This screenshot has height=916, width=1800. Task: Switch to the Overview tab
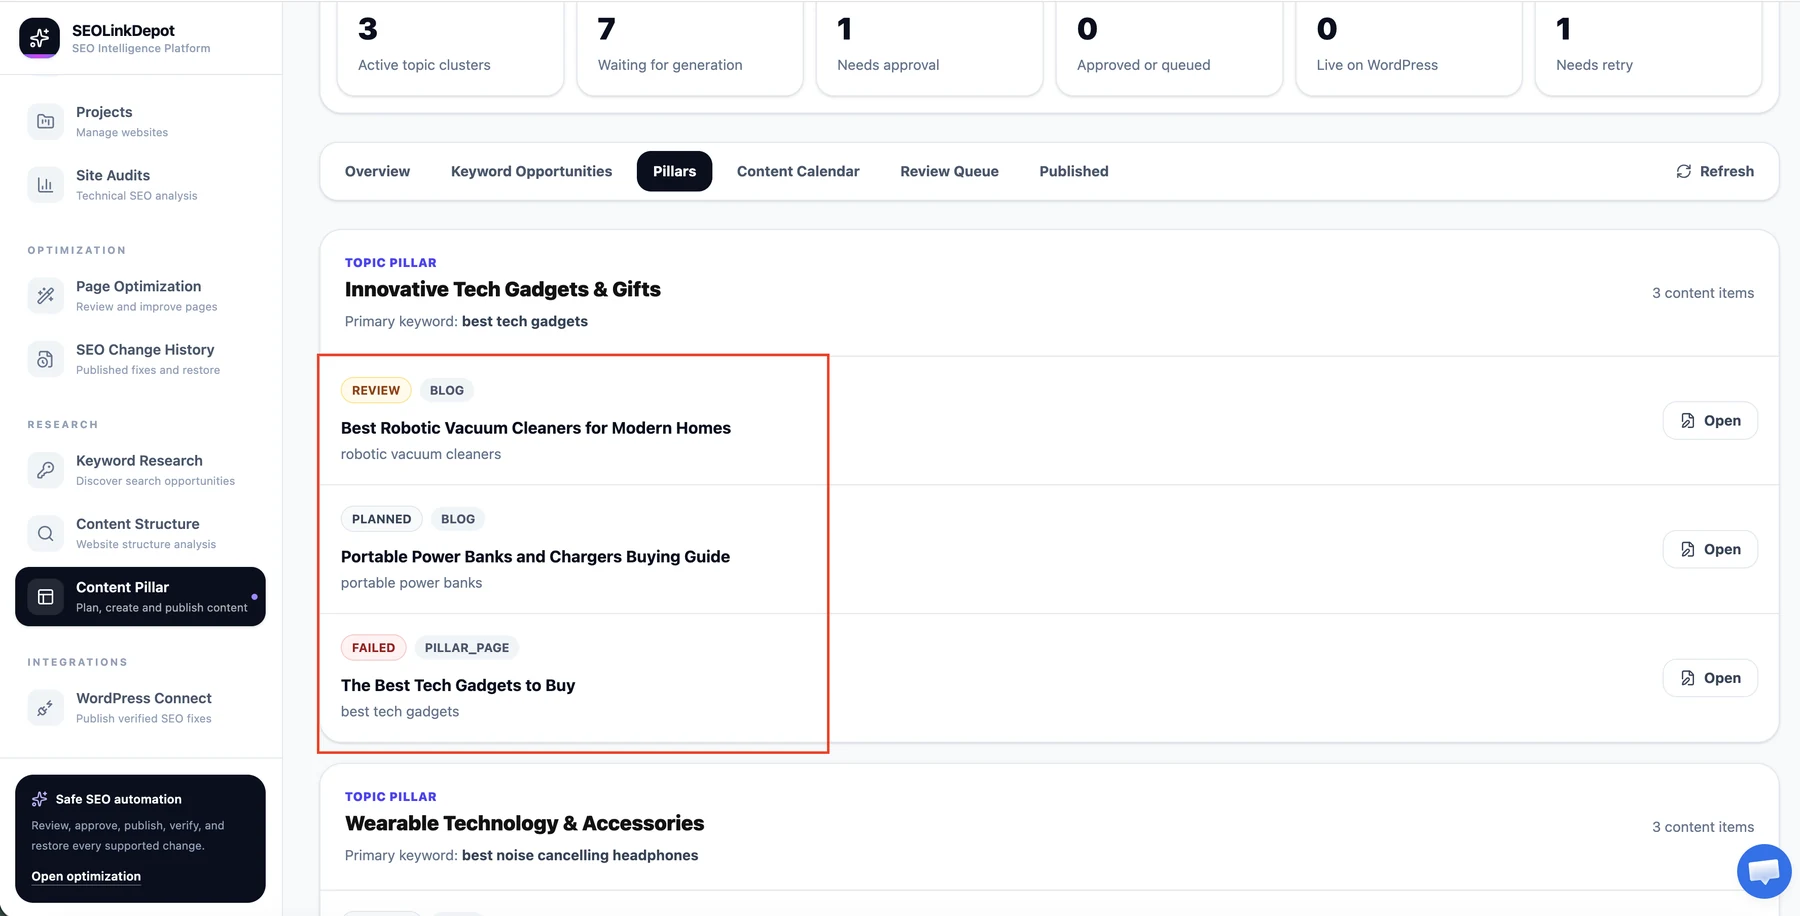coord(377,171)
